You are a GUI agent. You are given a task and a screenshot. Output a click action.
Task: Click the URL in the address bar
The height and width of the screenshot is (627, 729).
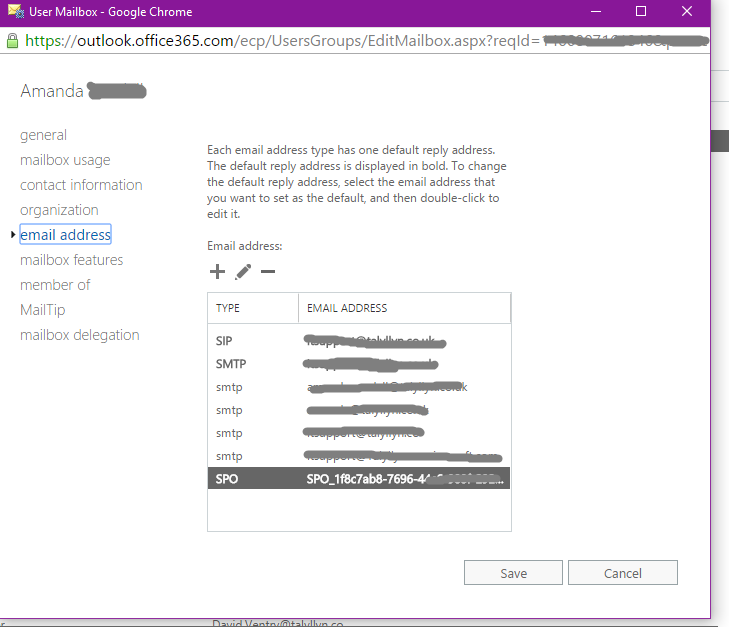(x=366, y=41)
